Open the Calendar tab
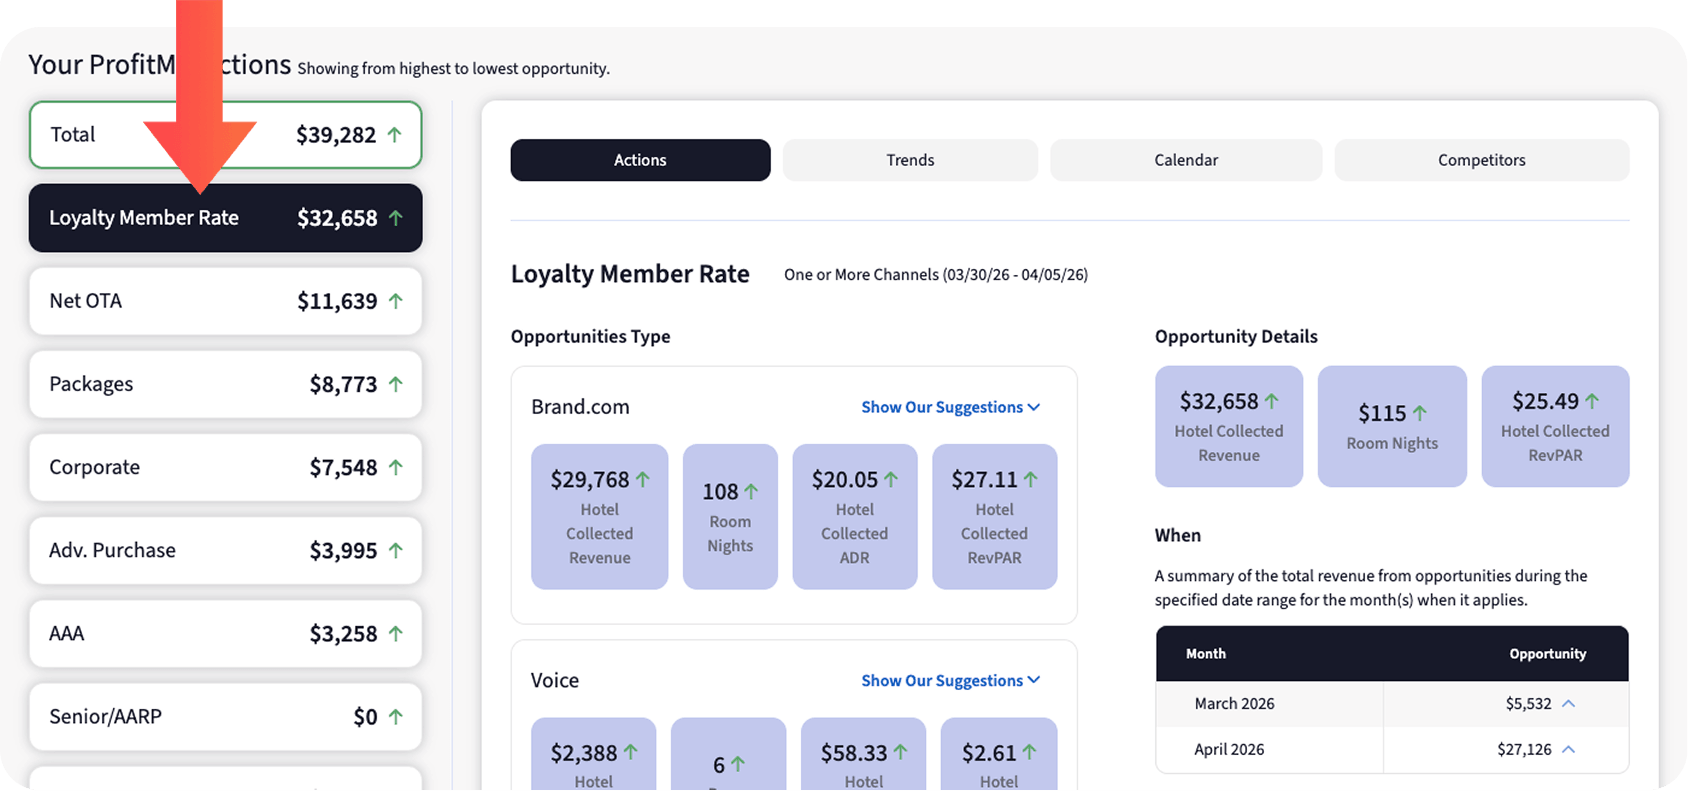 point(1186,160)
